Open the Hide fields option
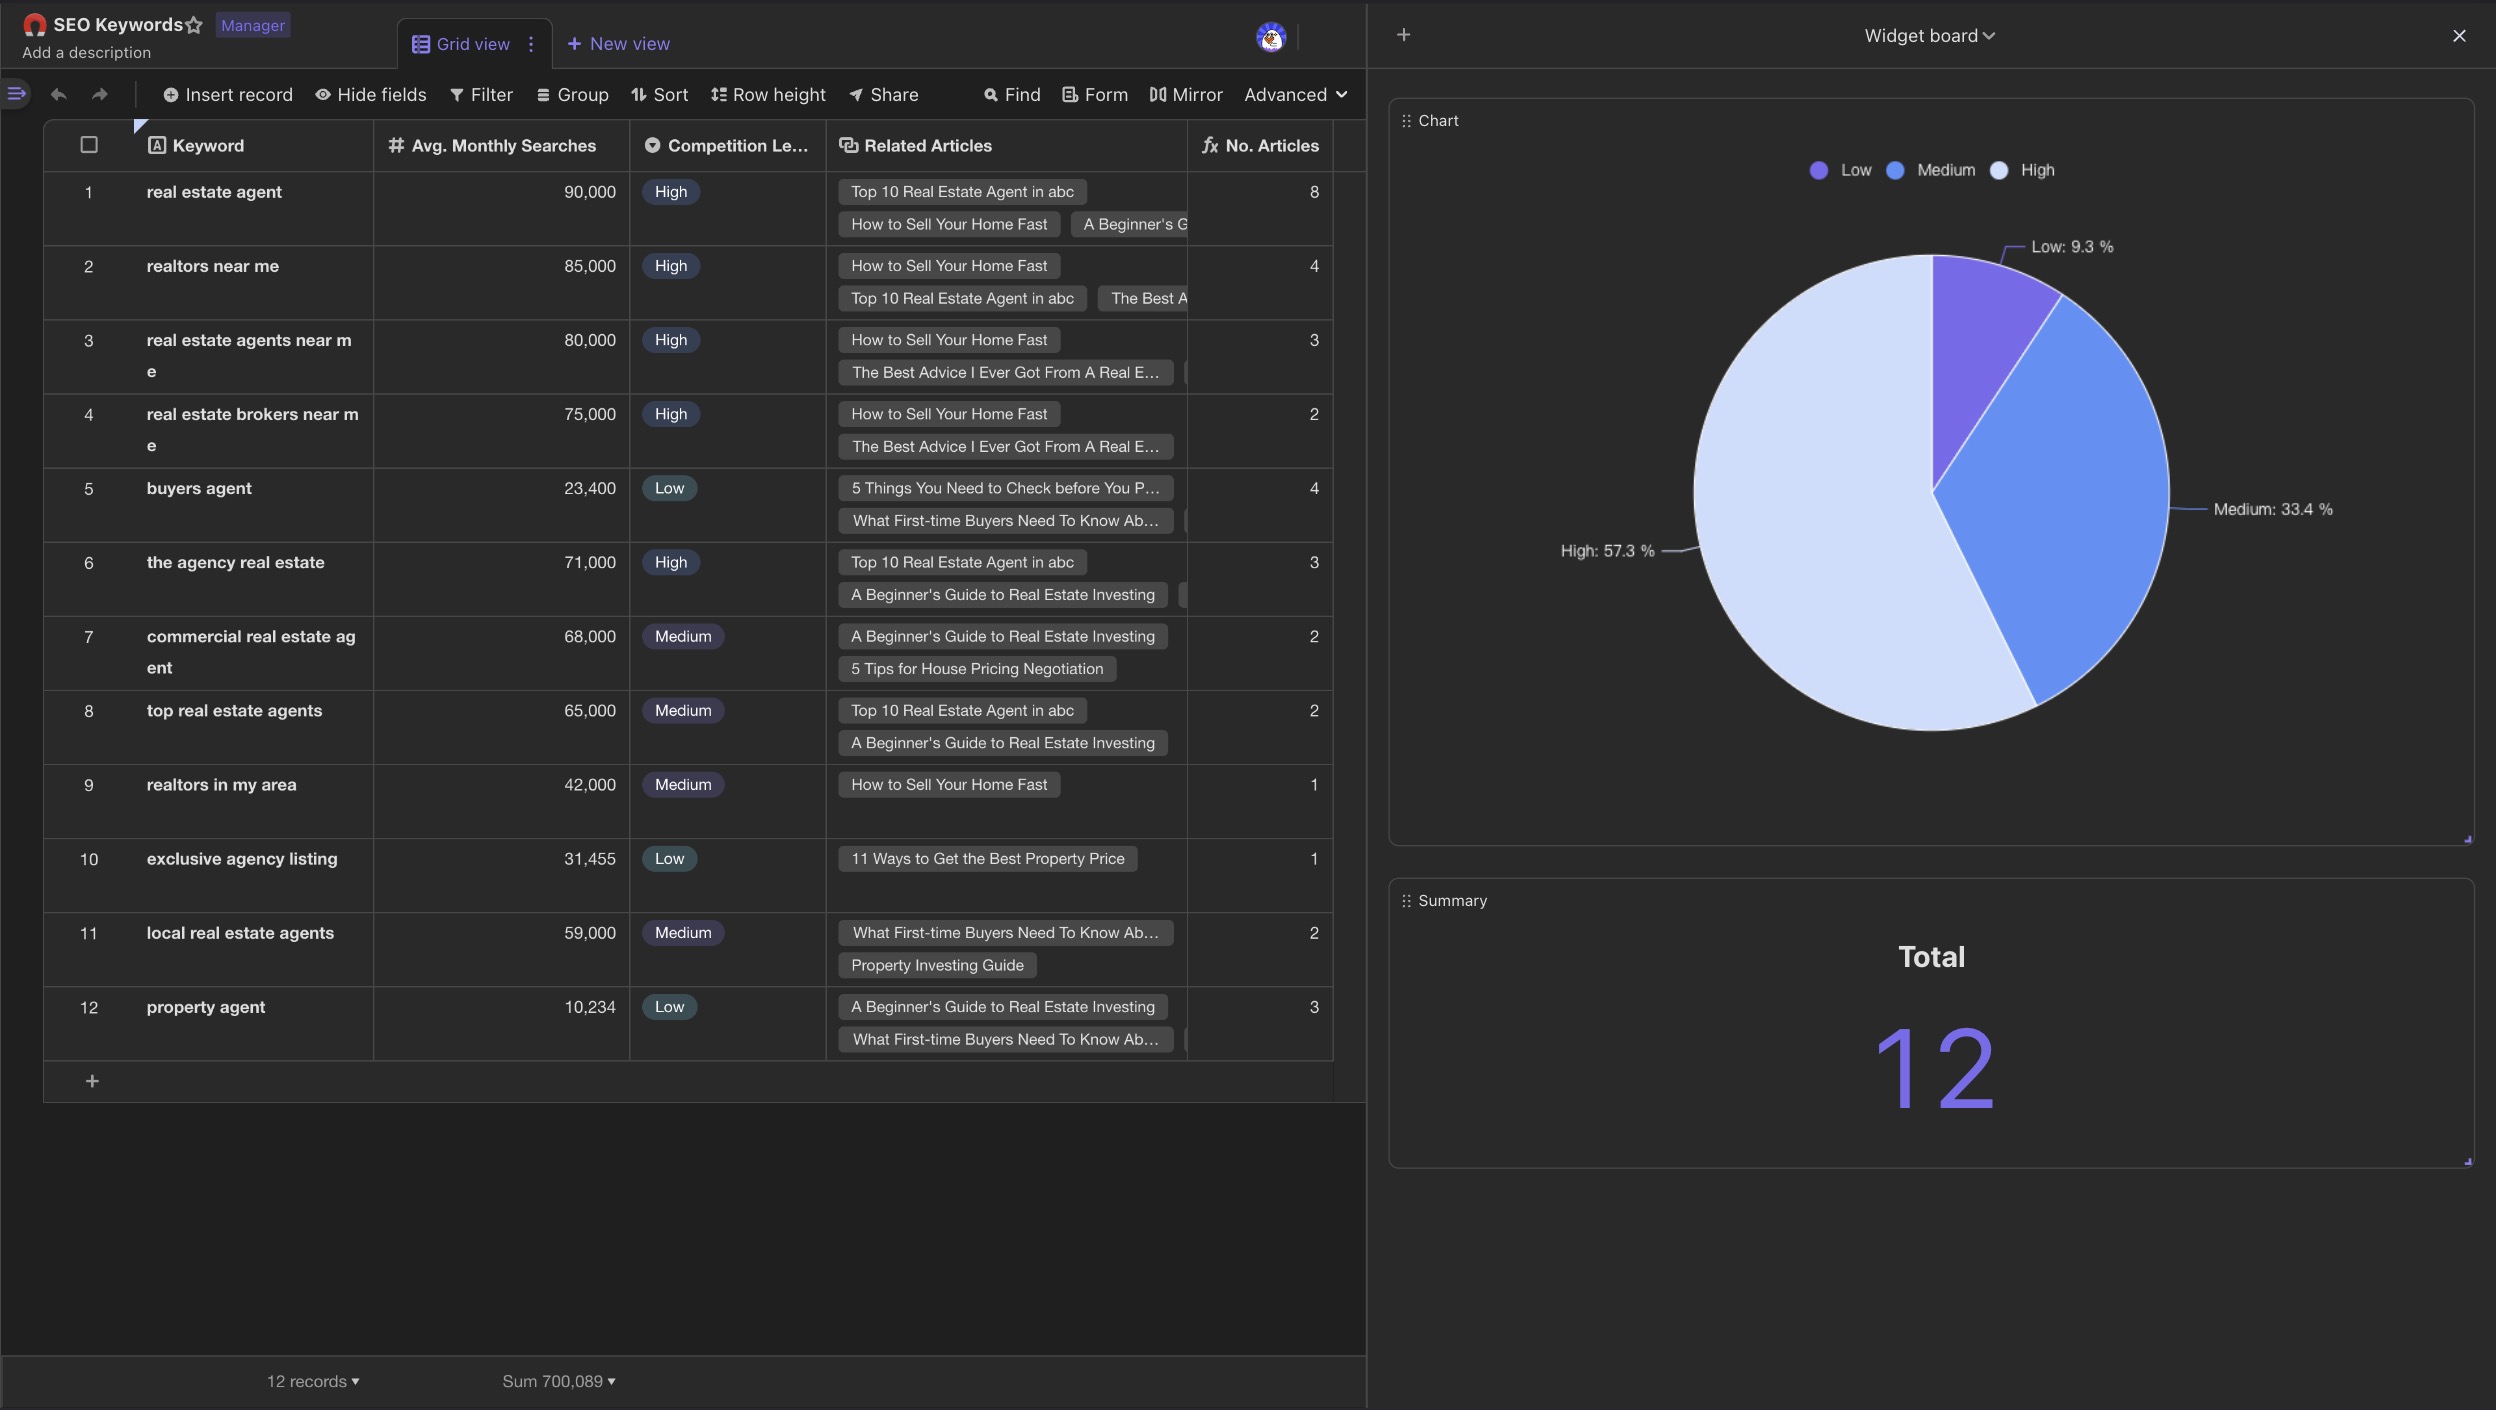 point(371,95)
